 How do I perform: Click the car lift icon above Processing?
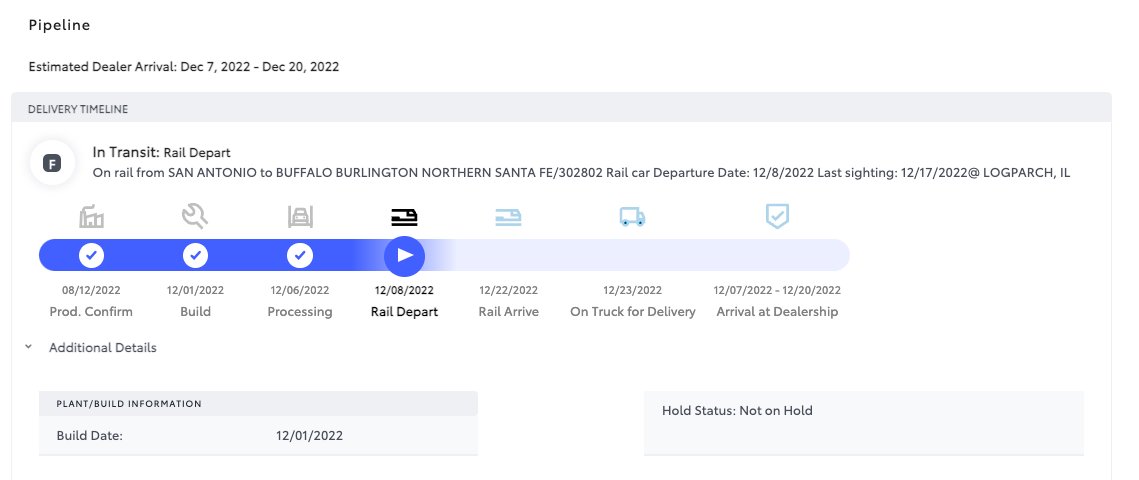300,216
